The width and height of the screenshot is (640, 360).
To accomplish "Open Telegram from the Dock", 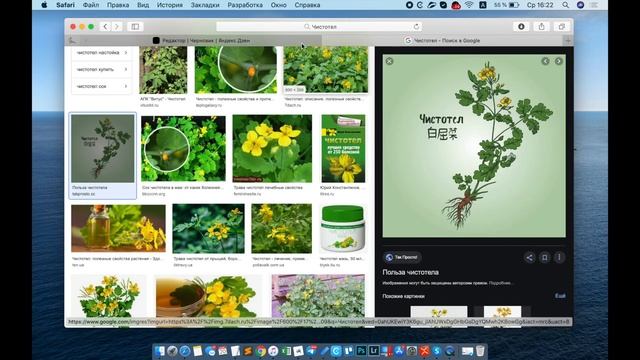I will coord(311,351).
